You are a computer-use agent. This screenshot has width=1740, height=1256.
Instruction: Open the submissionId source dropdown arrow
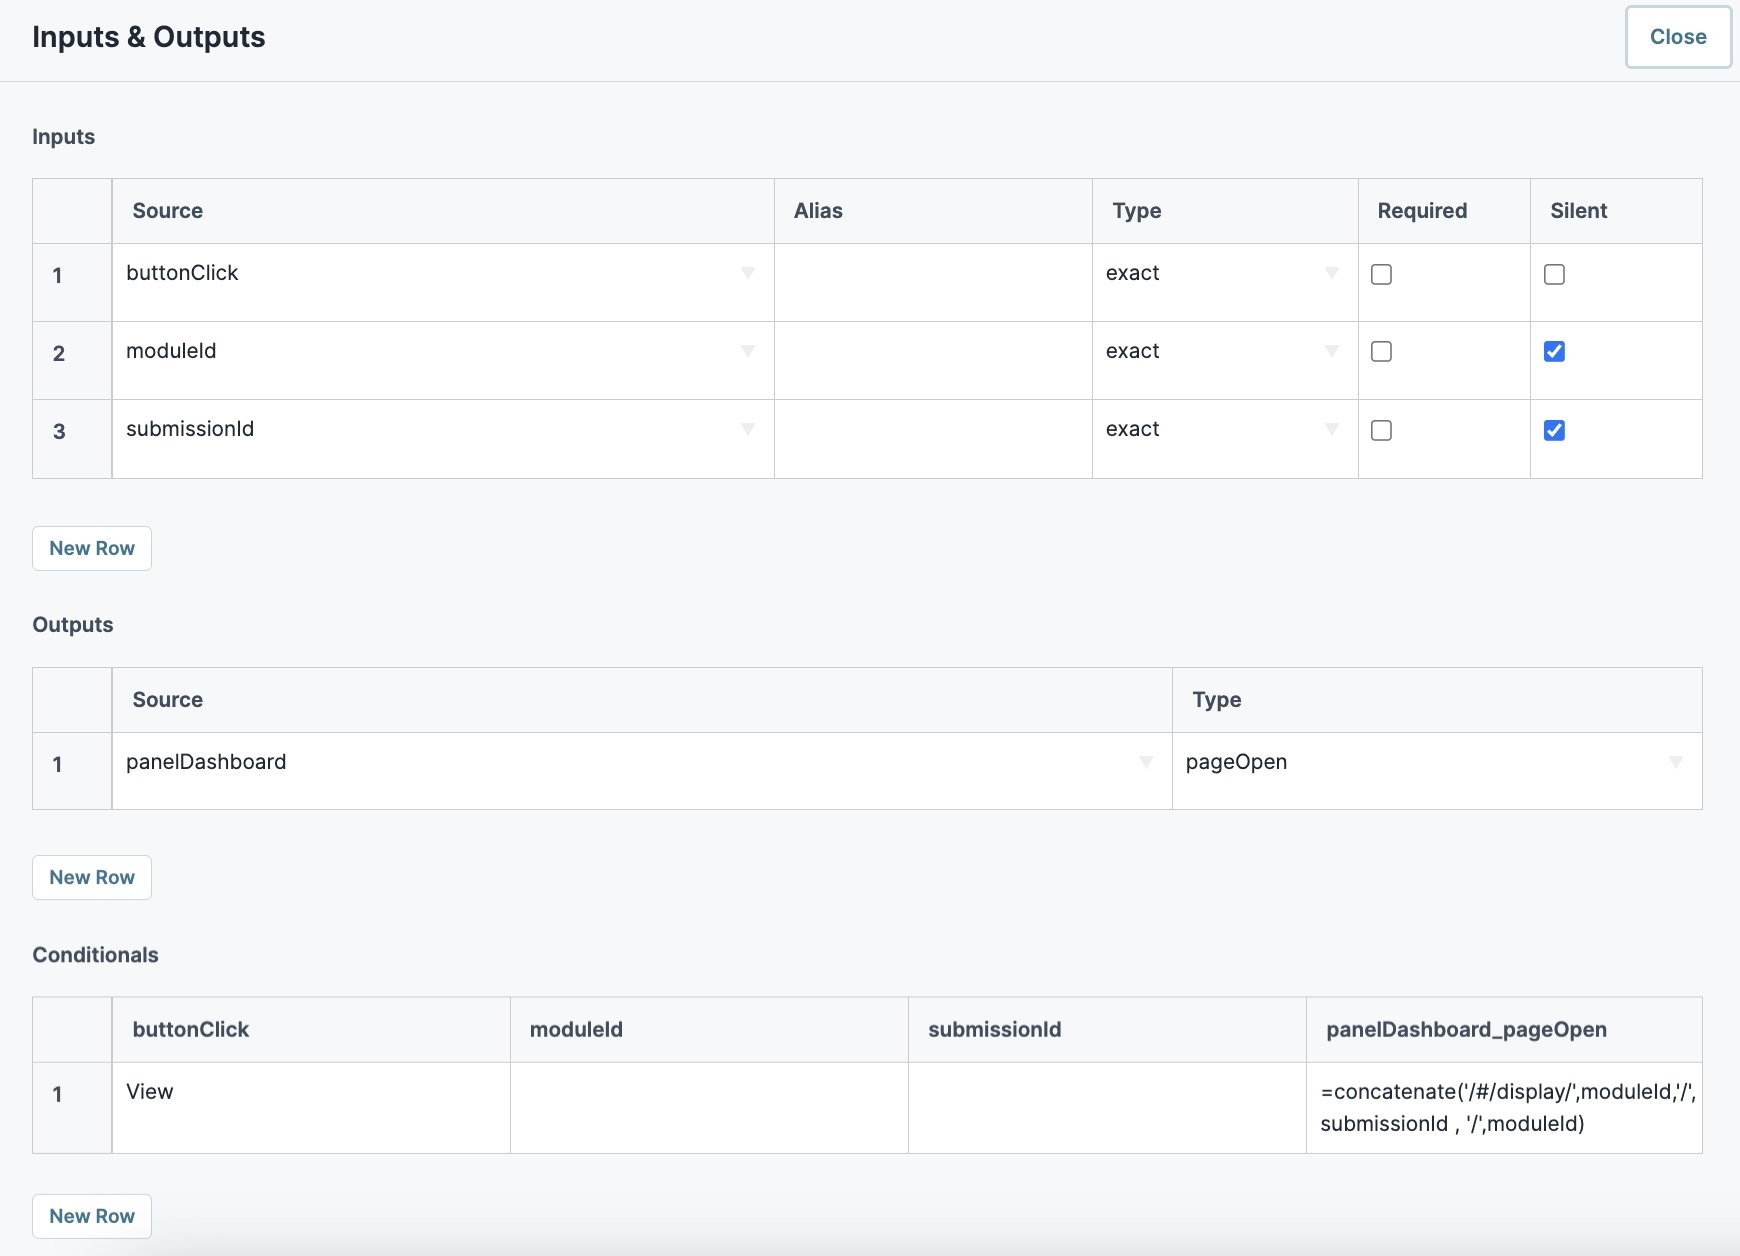(747, 429)
